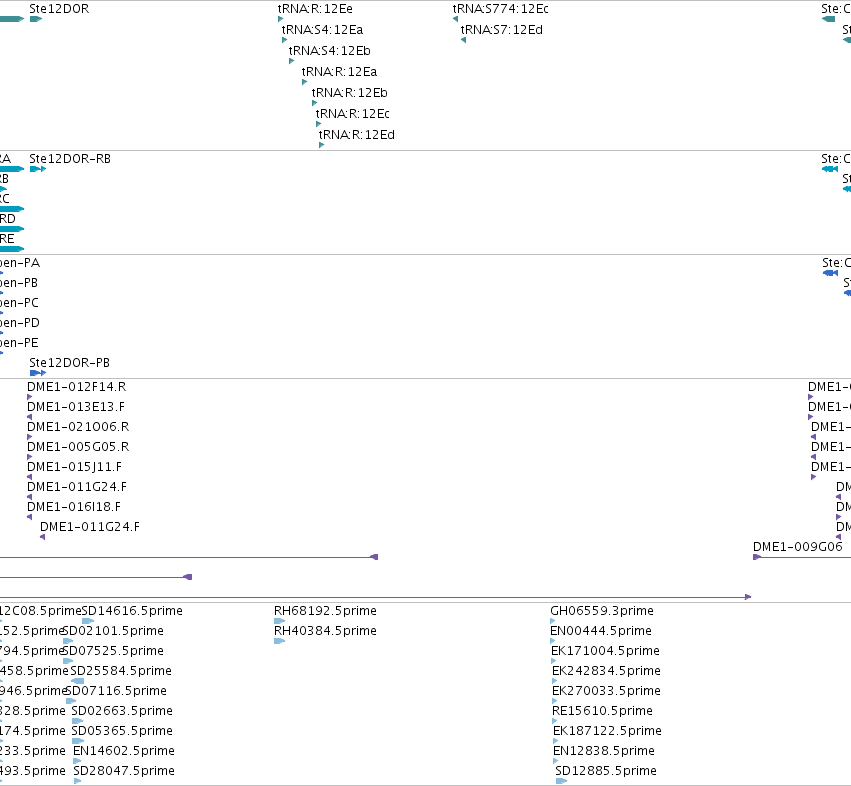Select the tRNA:S774:12Ec reverse-strand arrow
Image resolution: width=851 pixels, height=786 pixels.
(x=455, y=19)
